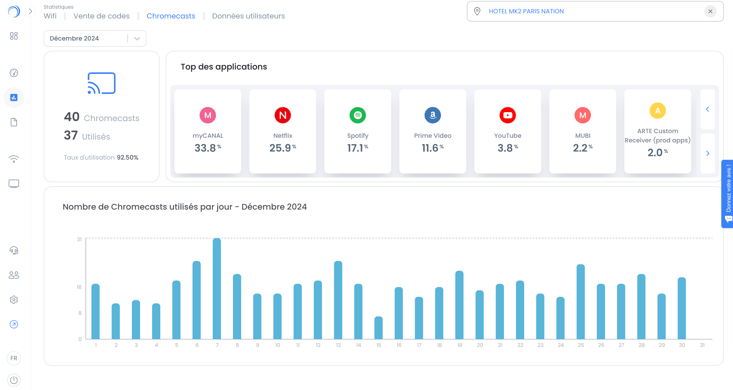Image resolution: width=733 pixels, height=390 pixels.
Task: Open the Wifi sidebar icon
Action: click(14, 159)
